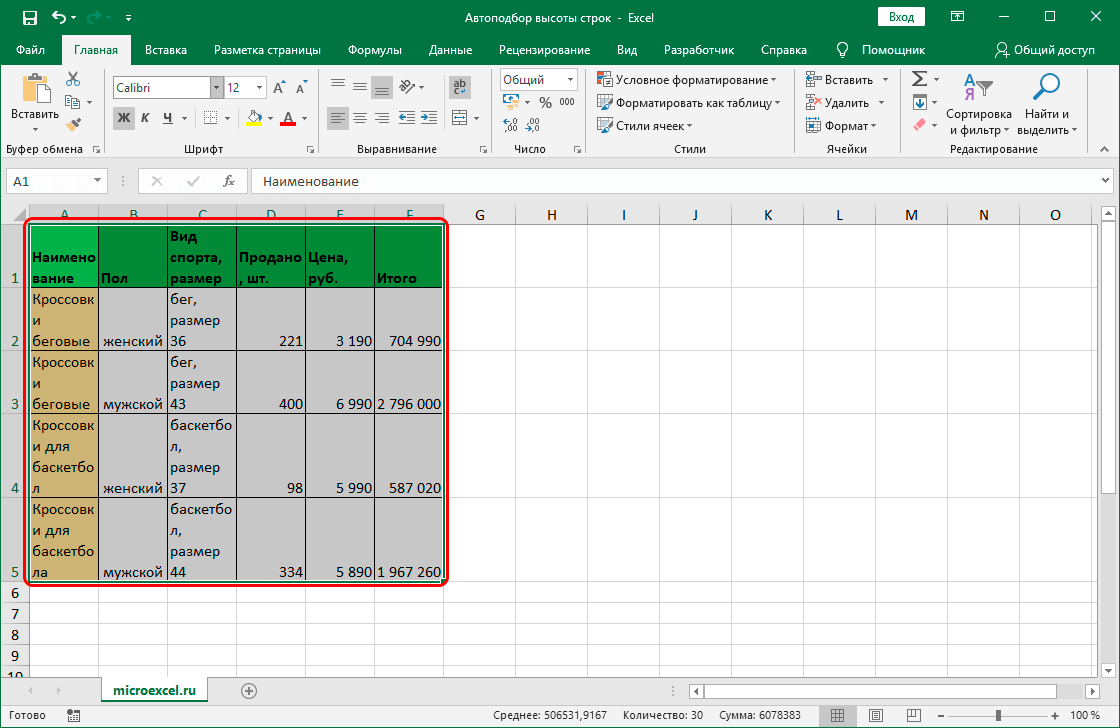Open the Вставка ribbon tab
The height and width of the screenshot is (728, 1120).
pyautogui.click(x=166, y=50)
